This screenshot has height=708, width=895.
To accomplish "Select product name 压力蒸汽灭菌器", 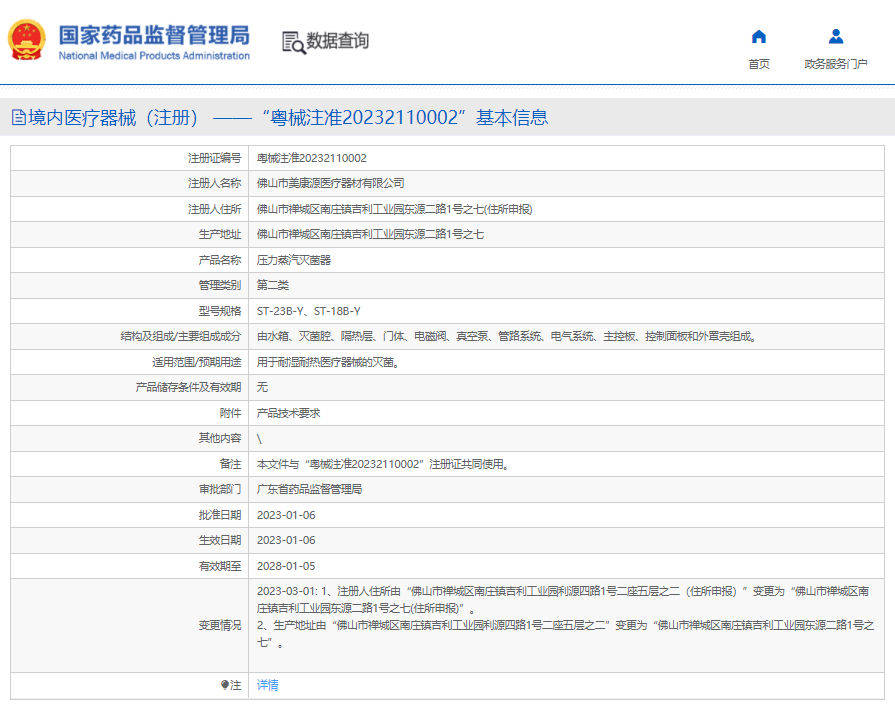I will 294,260.
